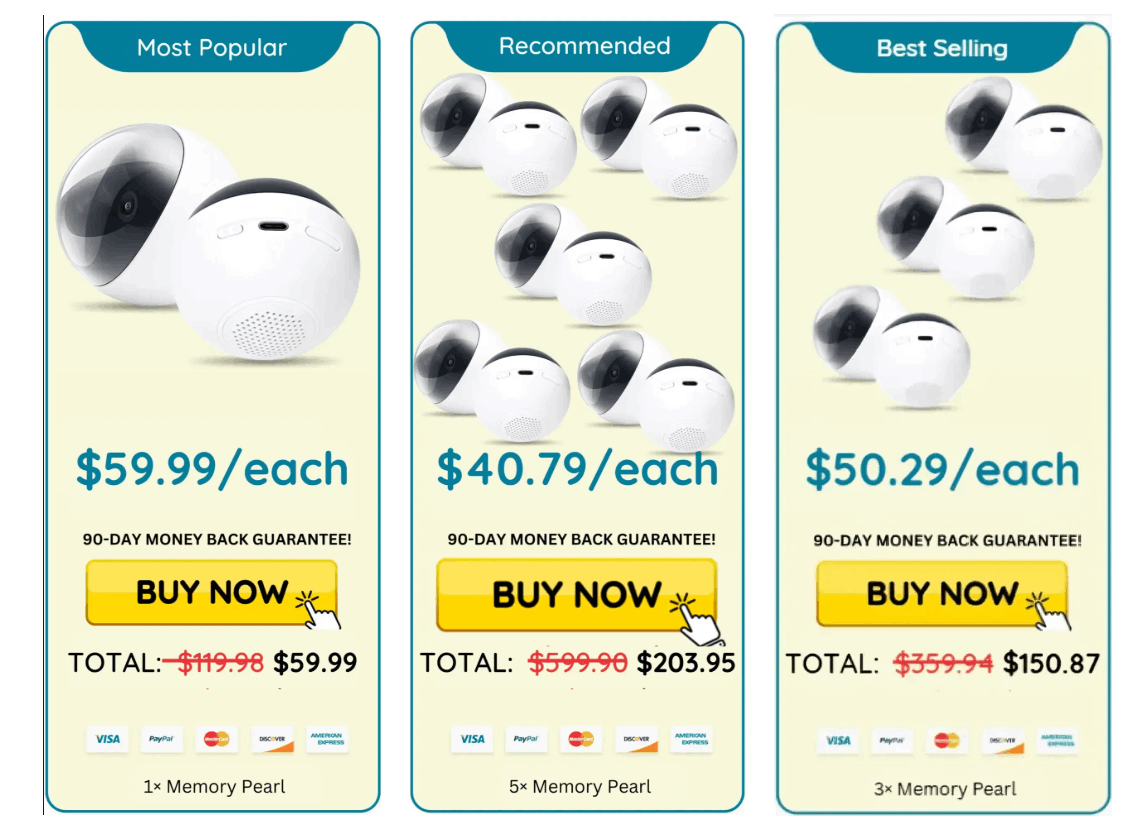Click the center camera in five-pack image
Viewport: 1146px width, 831px height.
point(573,263)
